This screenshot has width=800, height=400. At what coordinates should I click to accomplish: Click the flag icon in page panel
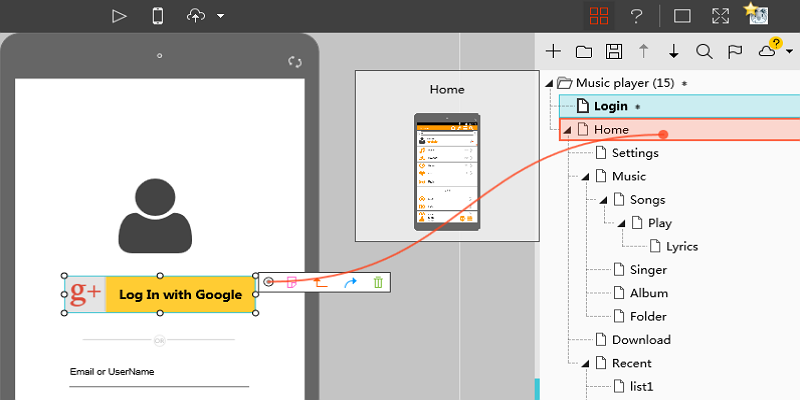point(735,52)
